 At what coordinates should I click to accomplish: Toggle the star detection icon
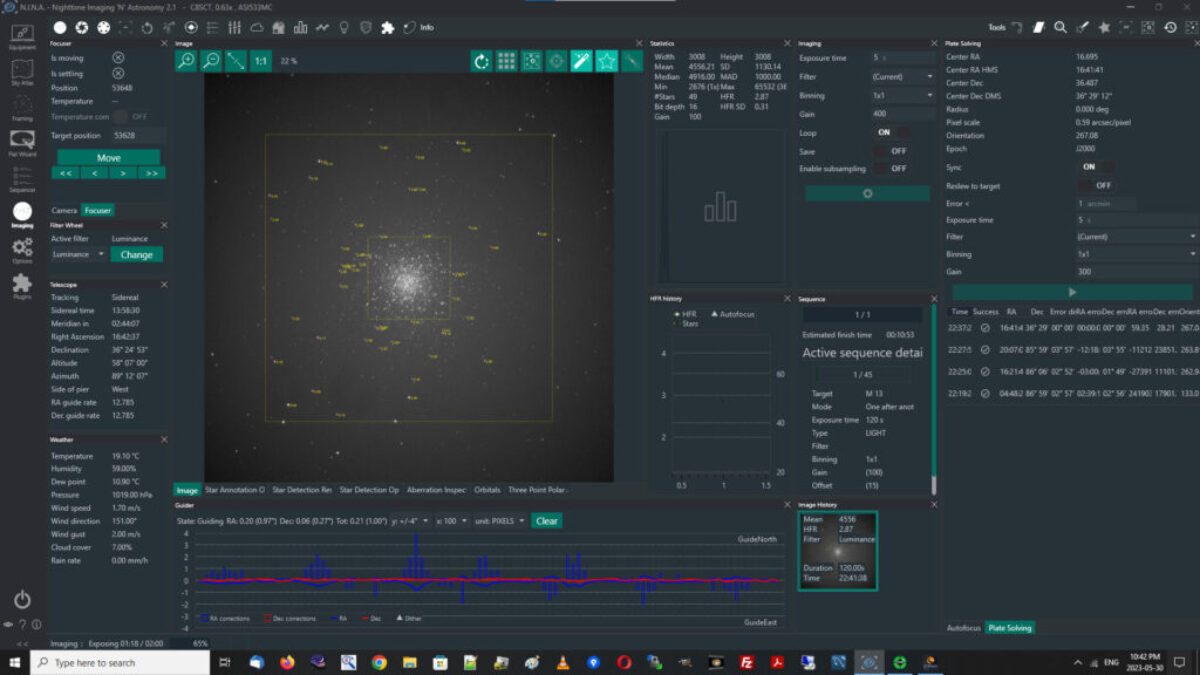[x=606, y=61]
